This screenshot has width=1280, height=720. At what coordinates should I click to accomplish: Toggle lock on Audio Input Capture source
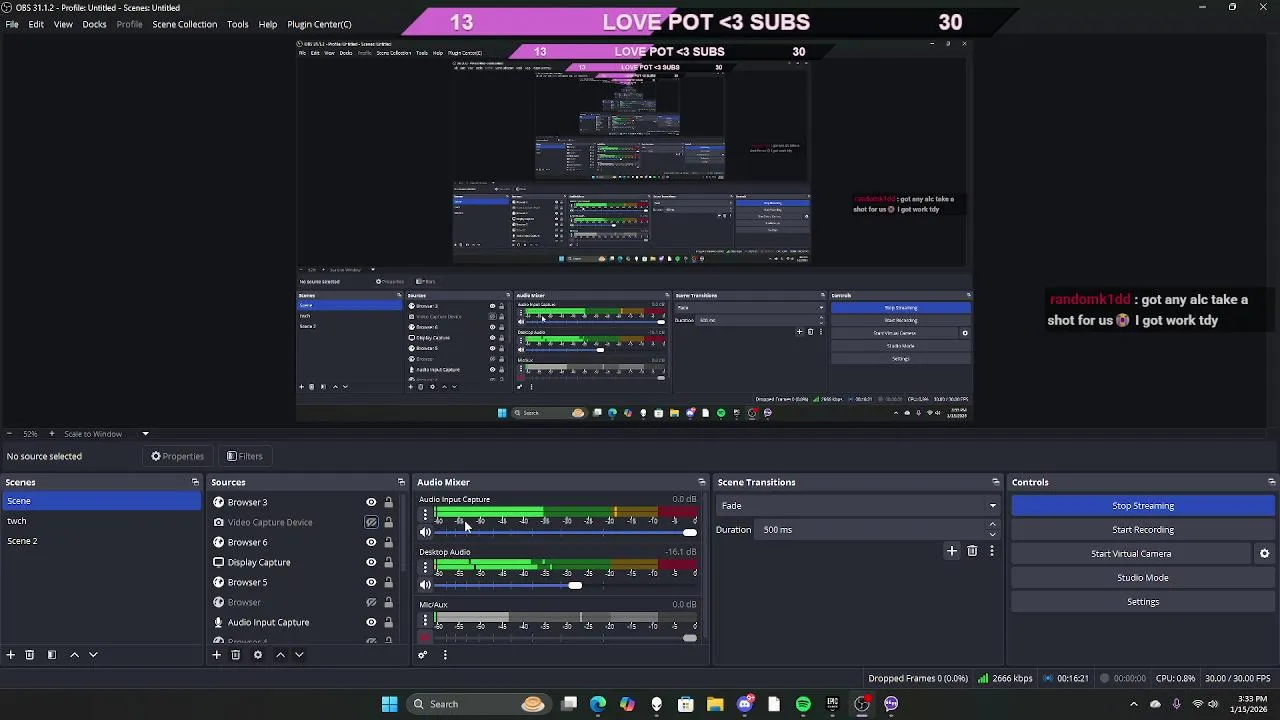coord(389,622)
